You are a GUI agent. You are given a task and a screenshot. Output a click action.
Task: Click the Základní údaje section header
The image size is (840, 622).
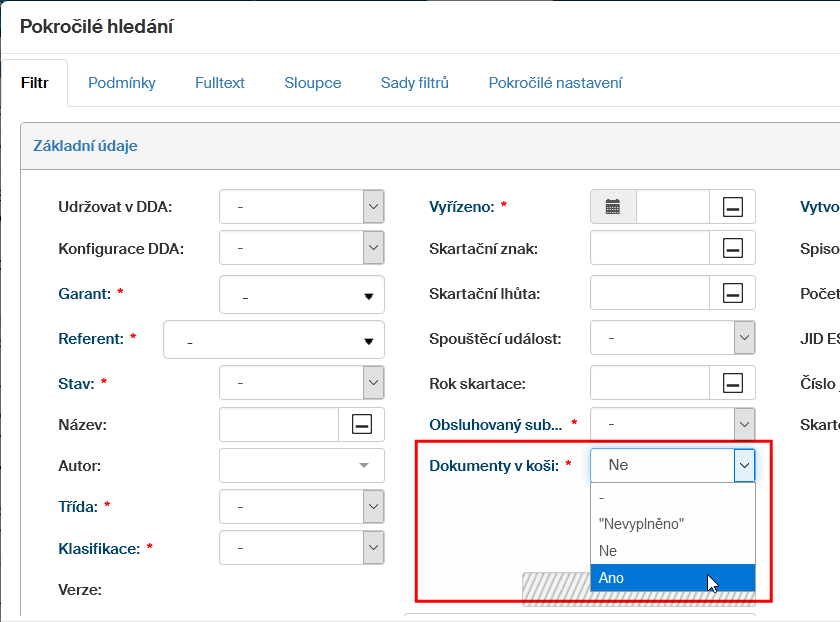point(86,146)
